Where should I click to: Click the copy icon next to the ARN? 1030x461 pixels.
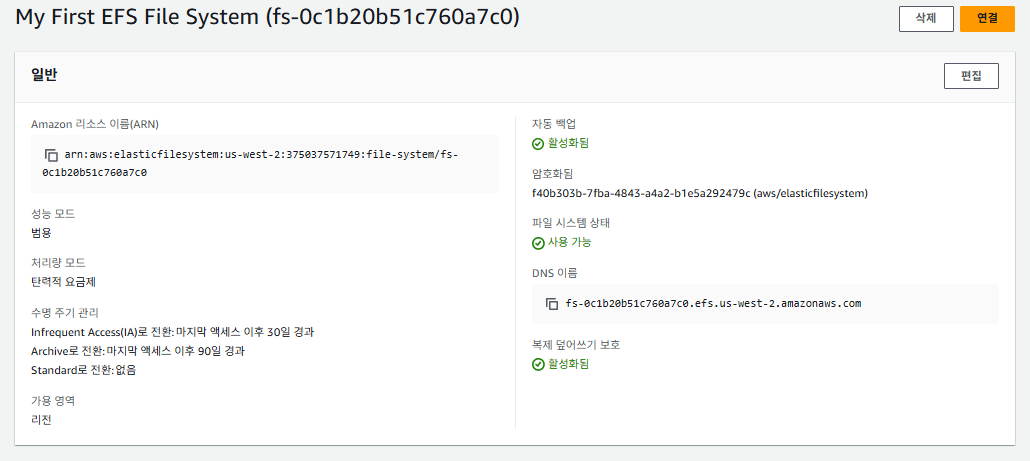click(51, 156)
